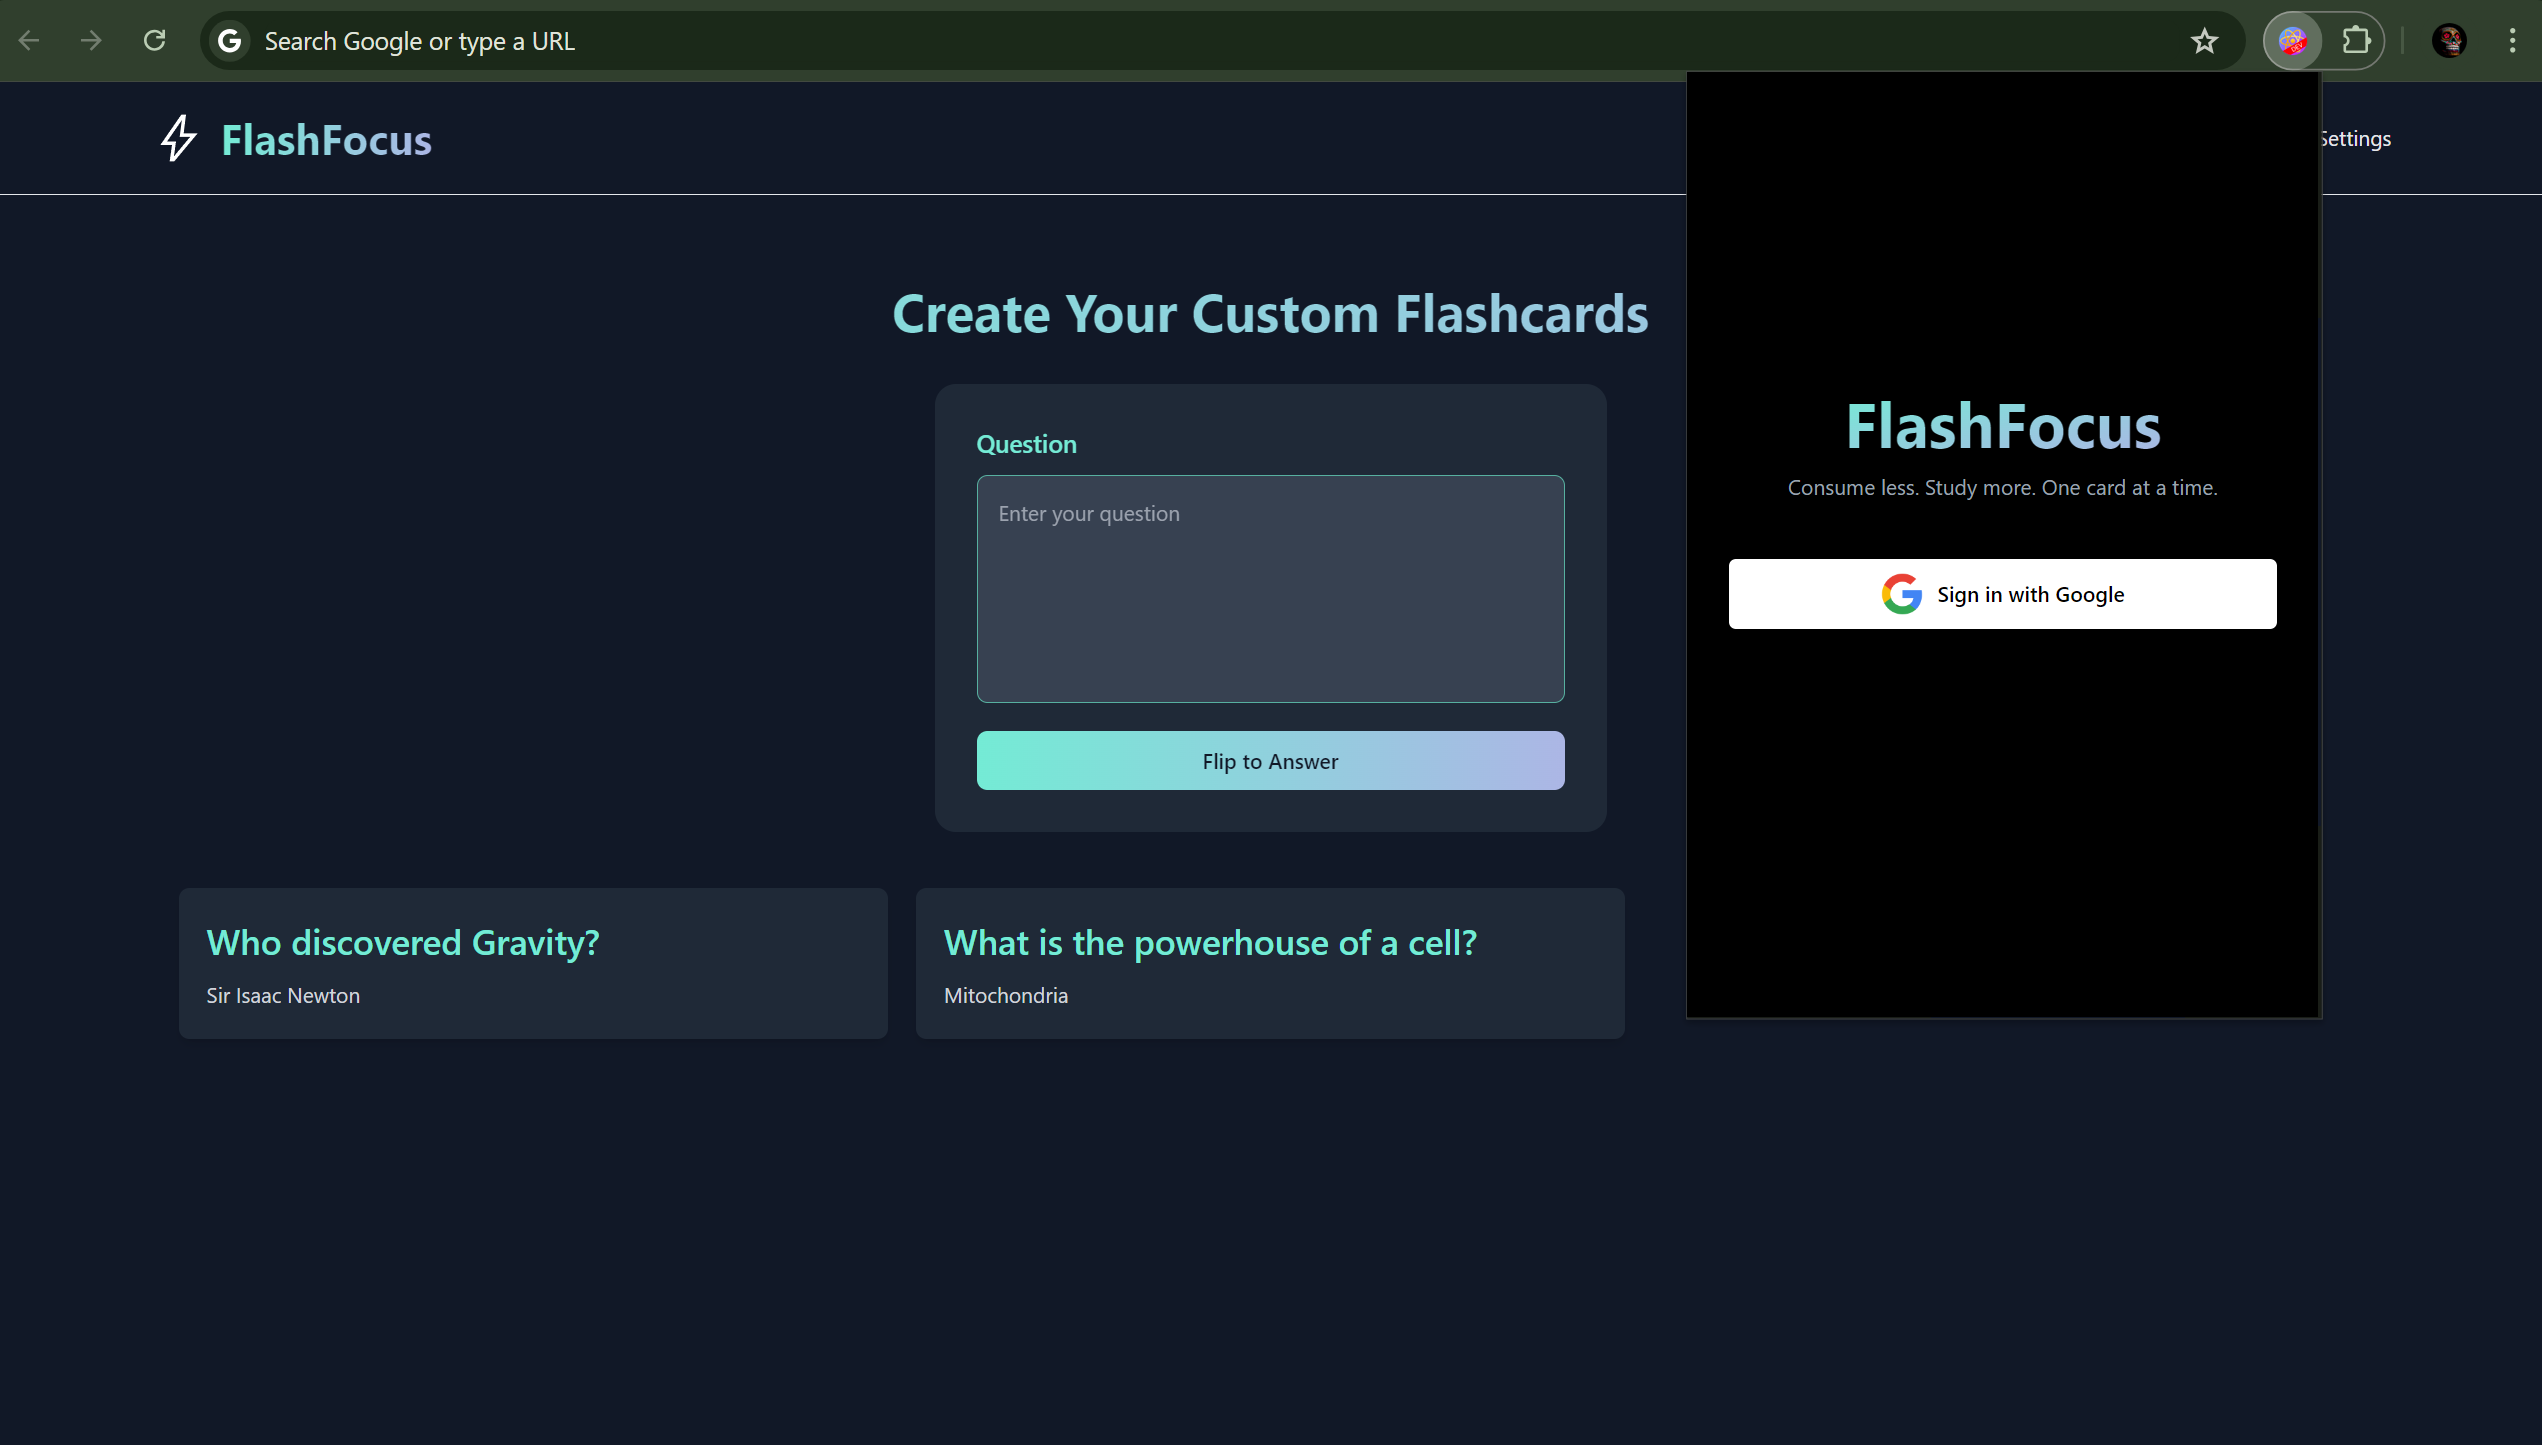The height and width of the screenshot is (1445, 2542).
Task: Reload the current page
Action: 154,41
